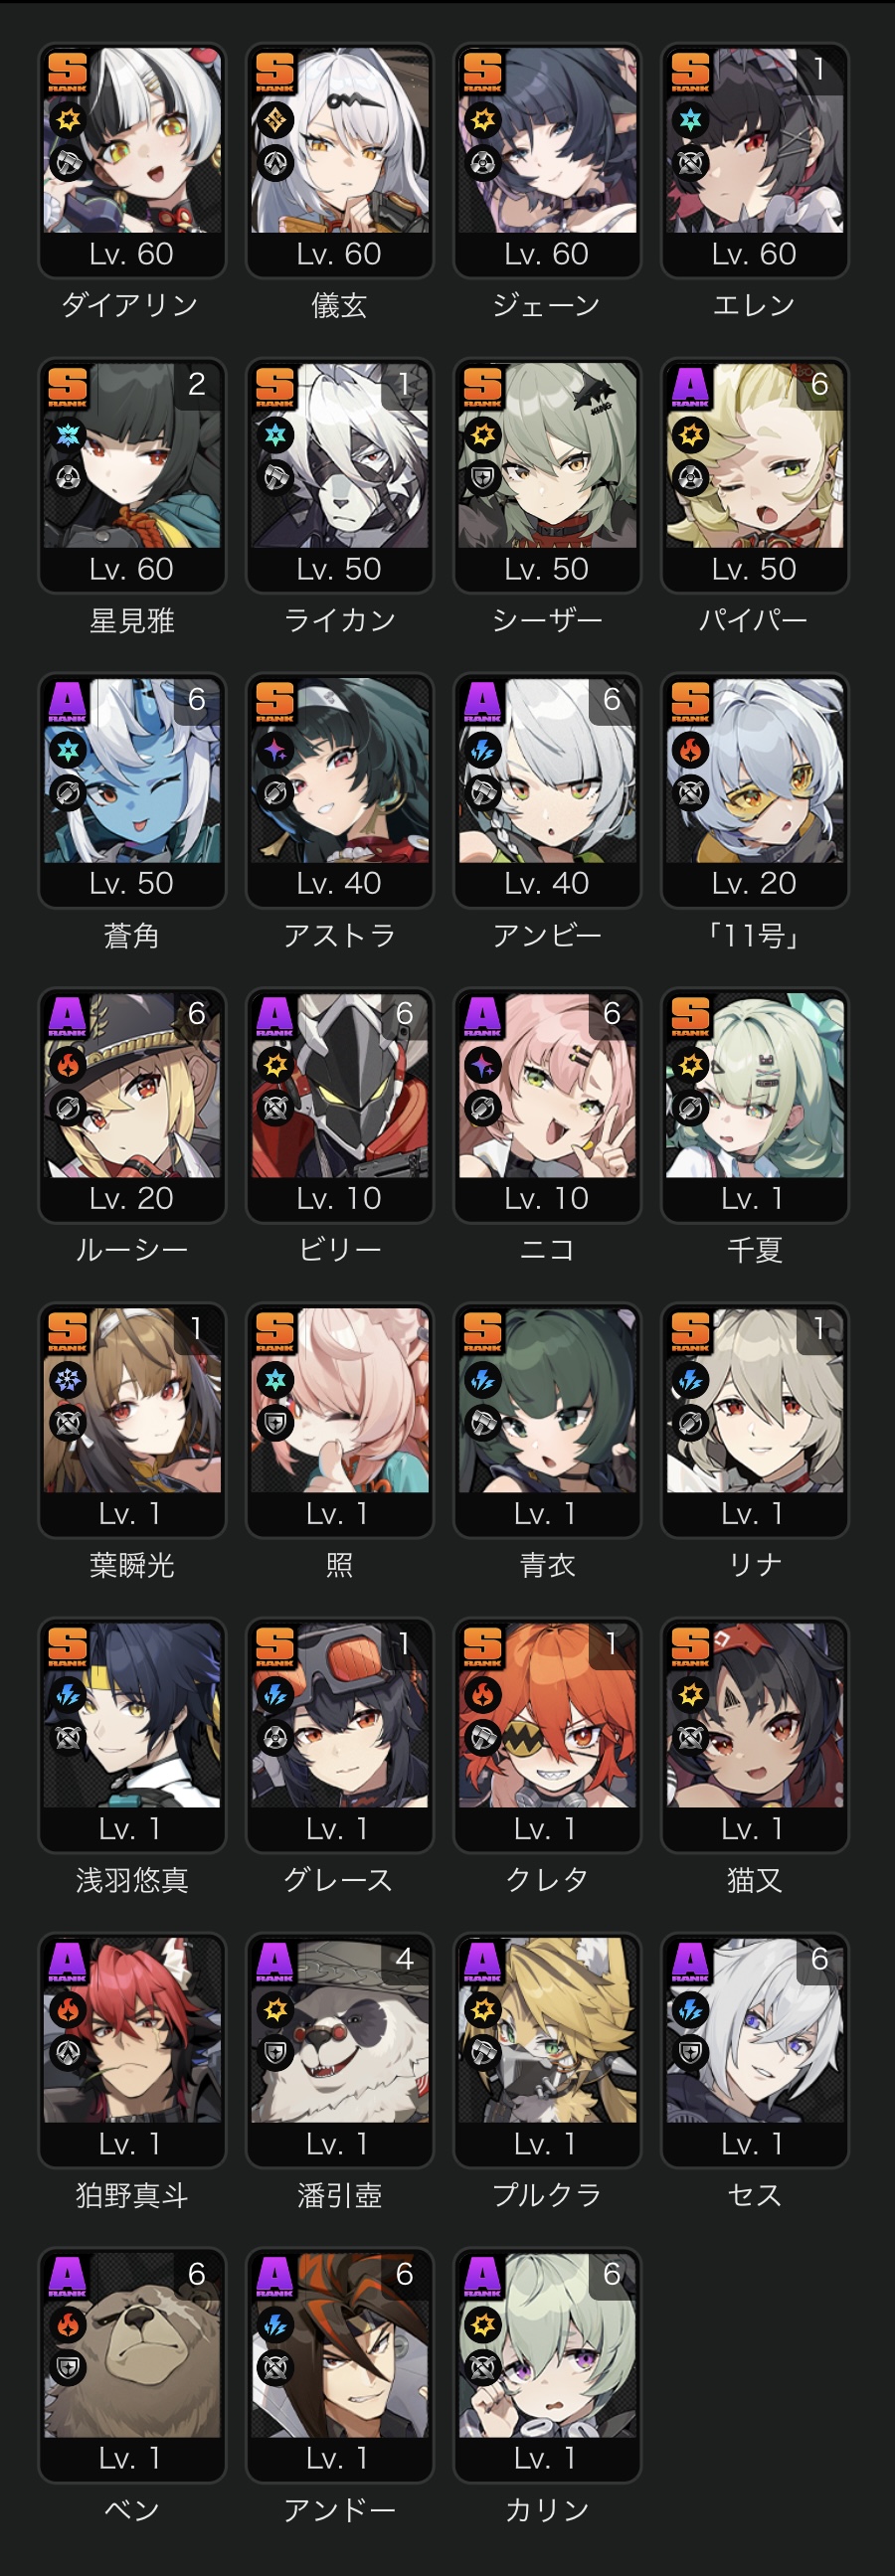
Task: Open 儀玄 agent portrait
Action: [x=339, y=140]
